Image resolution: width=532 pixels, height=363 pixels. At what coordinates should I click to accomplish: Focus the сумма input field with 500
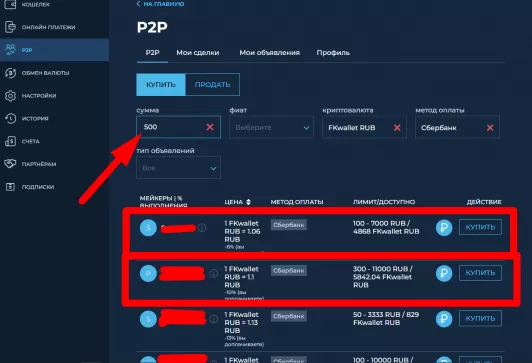point(178,127)
